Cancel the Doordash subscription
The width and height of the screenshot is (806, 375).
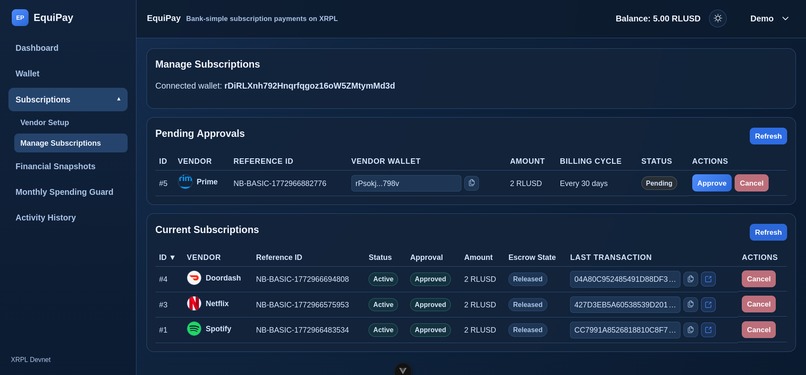(758, 279)
